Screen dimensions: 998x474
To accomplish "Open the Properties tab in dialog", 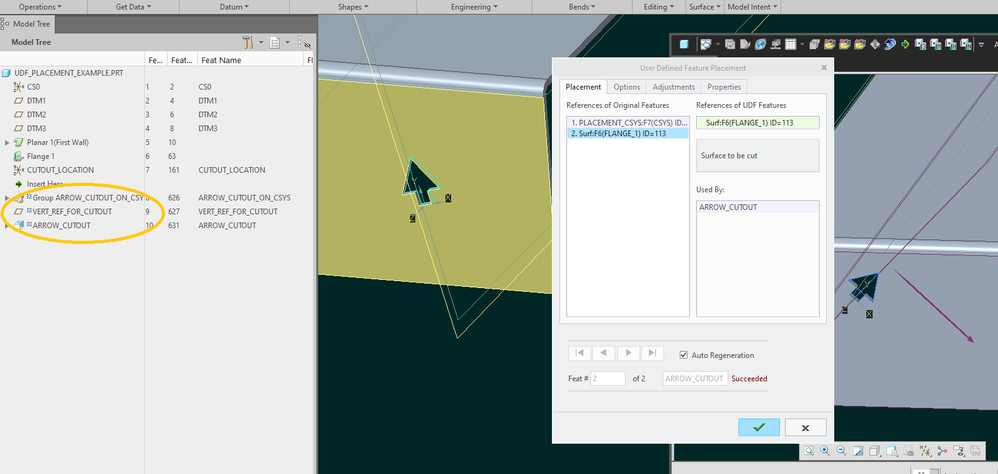I will tap(725, 87).
